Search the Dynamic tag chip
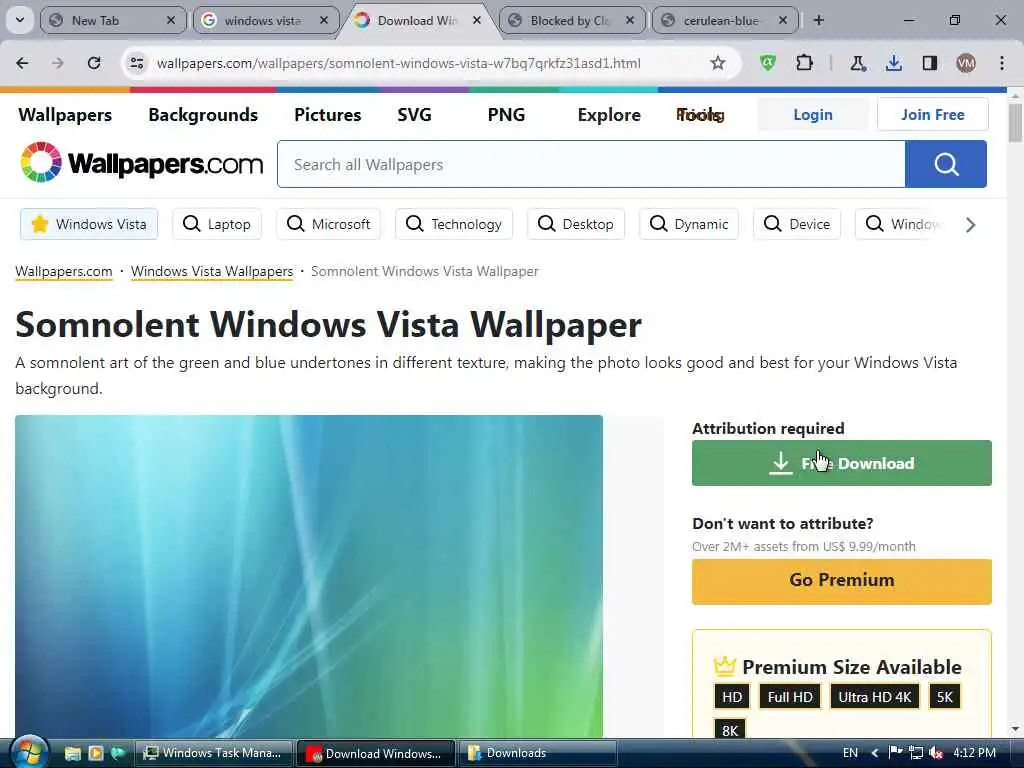Screen dimensions: 1024x768 688,224
